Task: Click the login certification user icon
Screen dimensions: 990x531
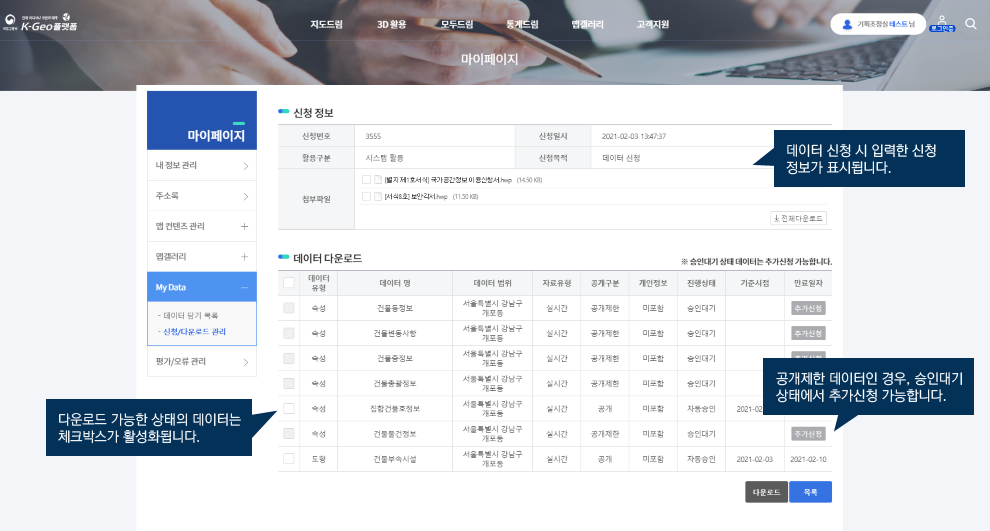Action: [x=942, y=23]
